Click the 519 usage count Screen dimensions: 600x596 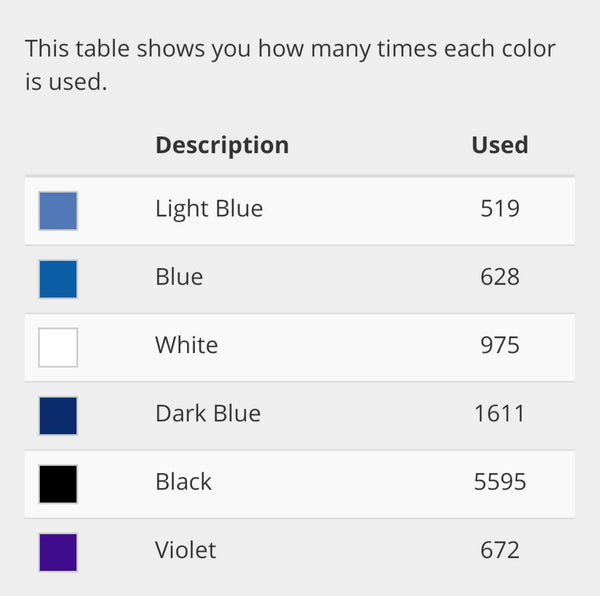coord(499,209)
